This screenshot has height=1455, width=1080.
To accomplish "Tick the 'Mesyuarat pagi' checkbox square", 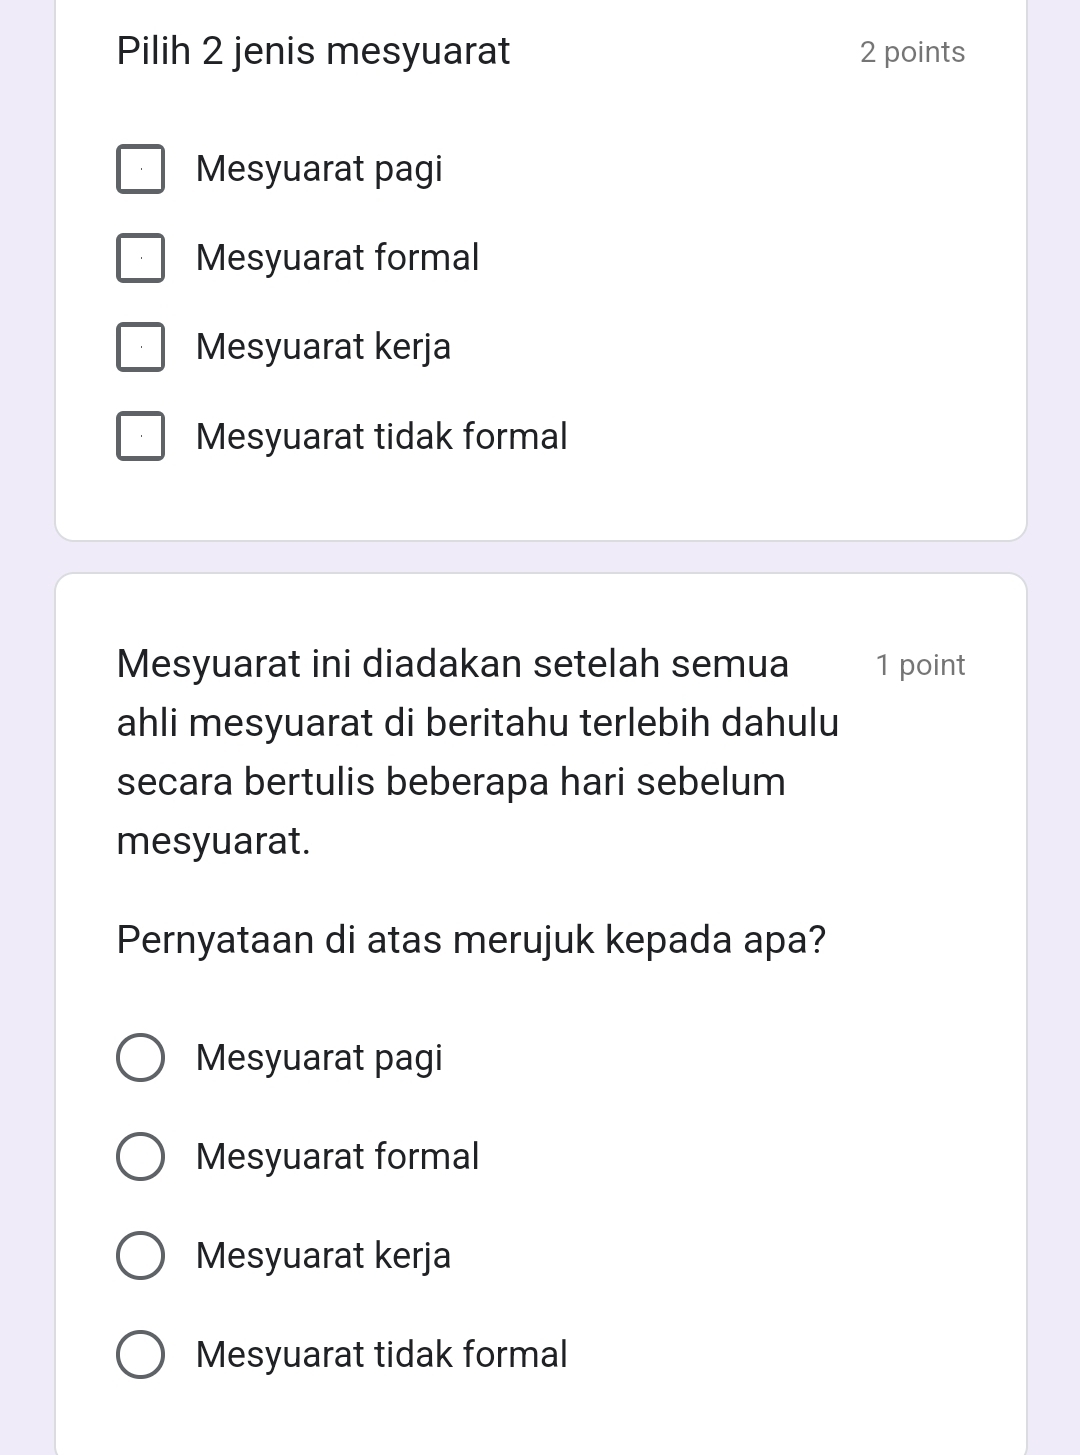I will click(141, 169).
